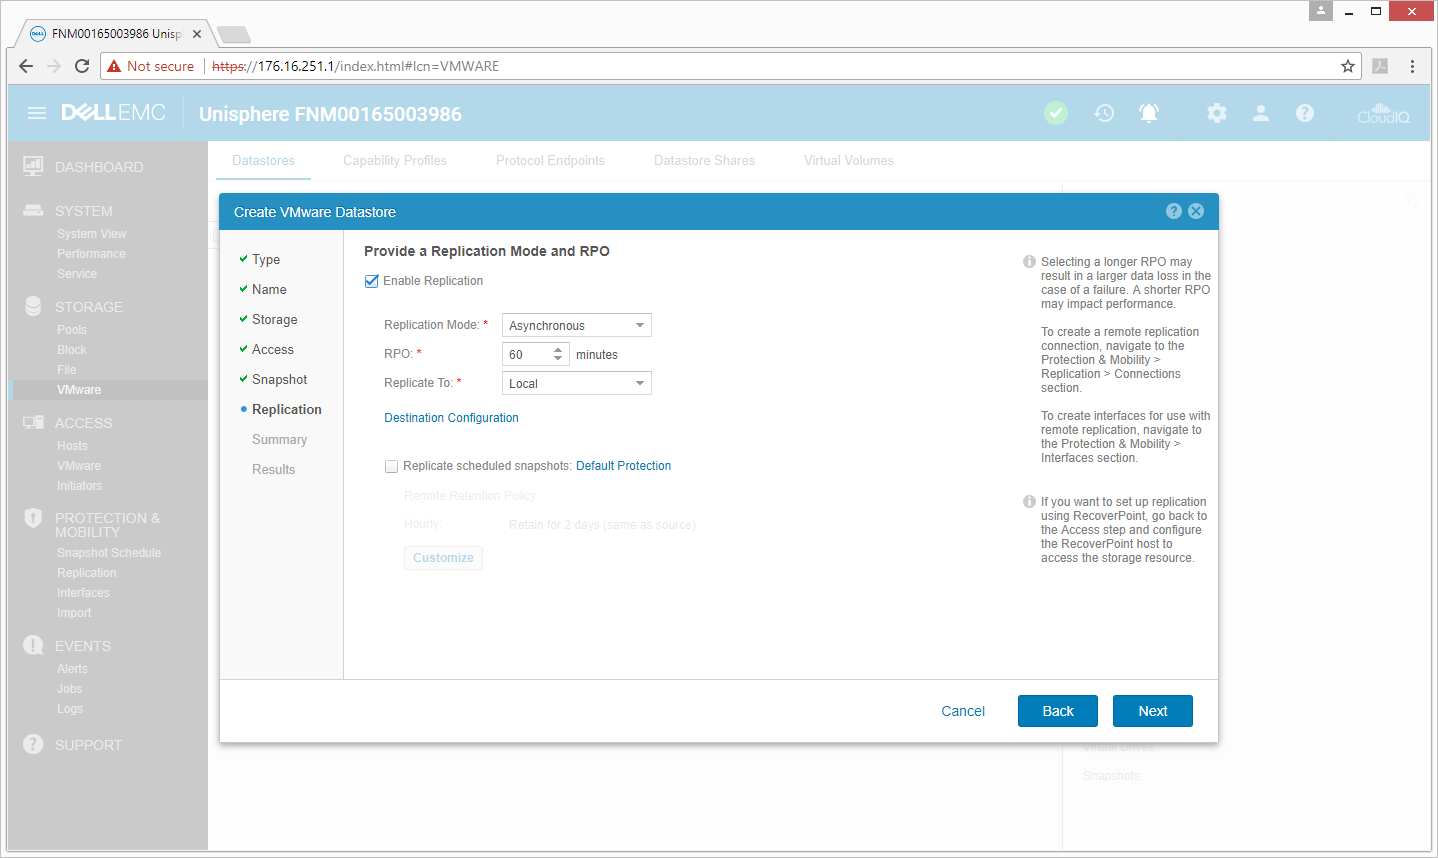Open the Replicate To dropdown
1438x858 pixels.
tap(577, 383)
